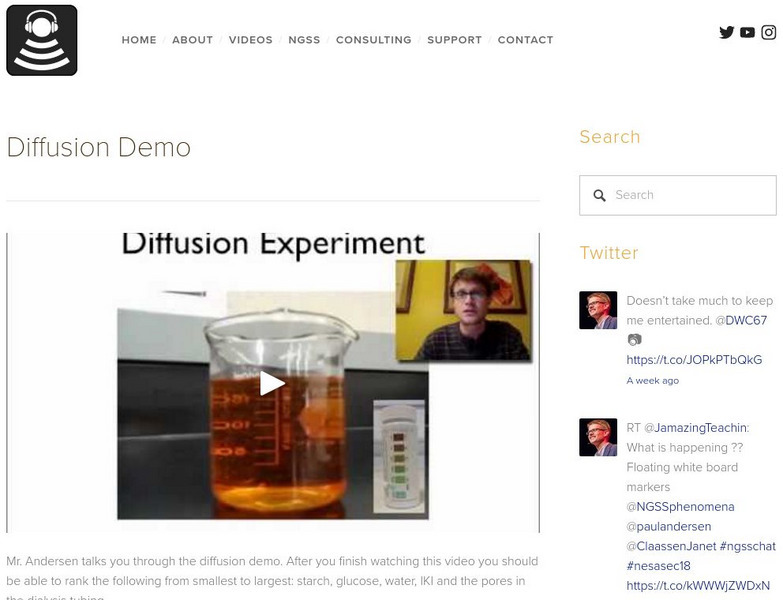Open the SUPPORT menu item

[x=454, y=40]
